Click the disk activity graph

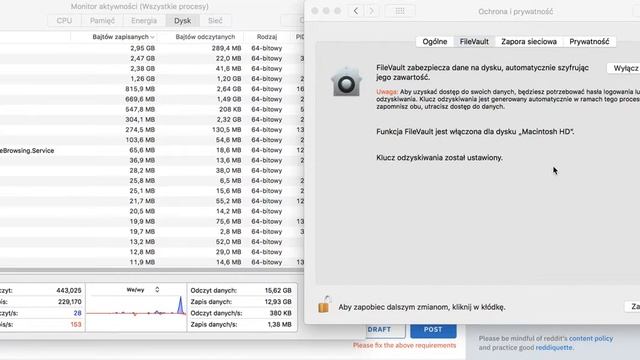click(136, 311)
